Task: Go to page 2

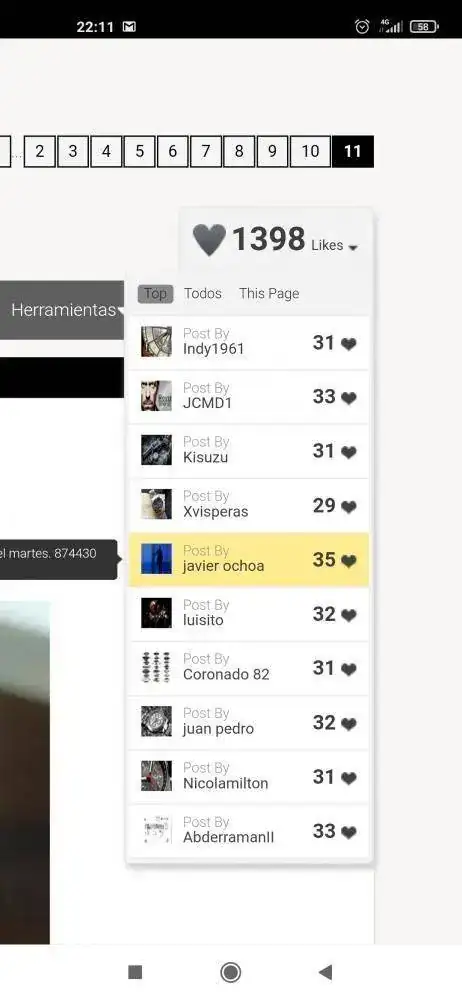Action: coord(40,151)
